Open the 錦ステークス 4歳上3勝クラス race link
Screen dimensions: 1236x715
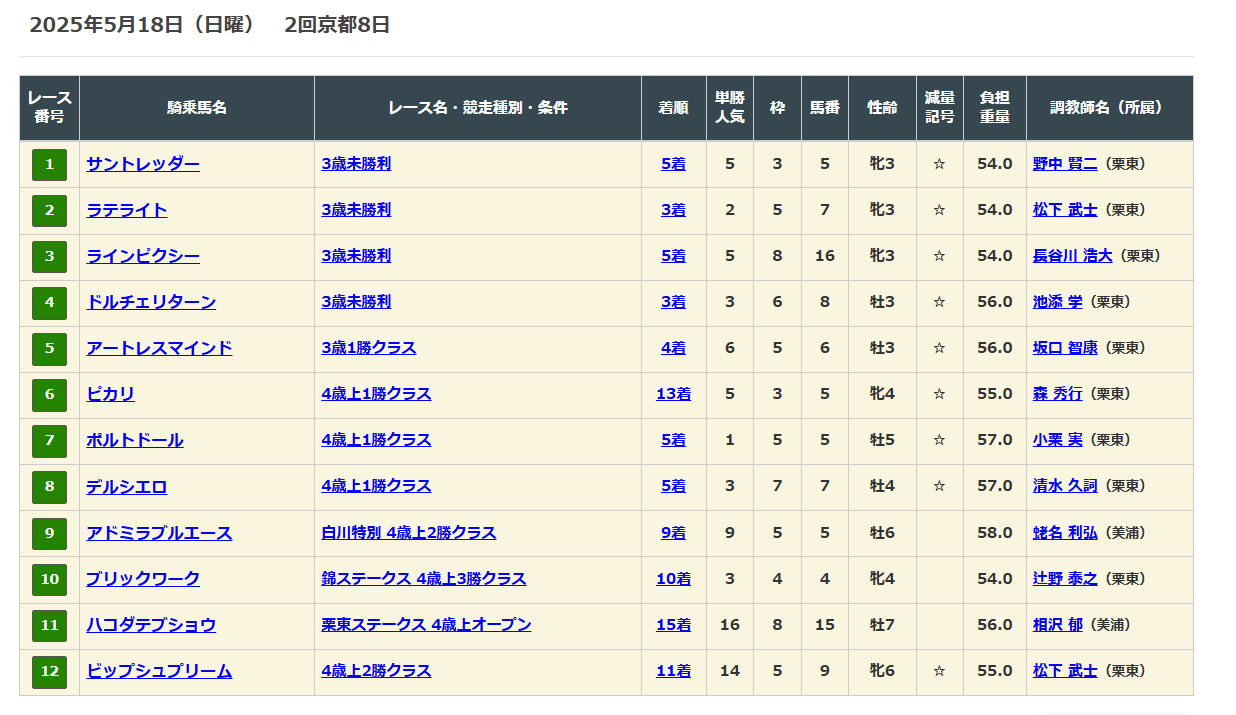tap(423, 579)
